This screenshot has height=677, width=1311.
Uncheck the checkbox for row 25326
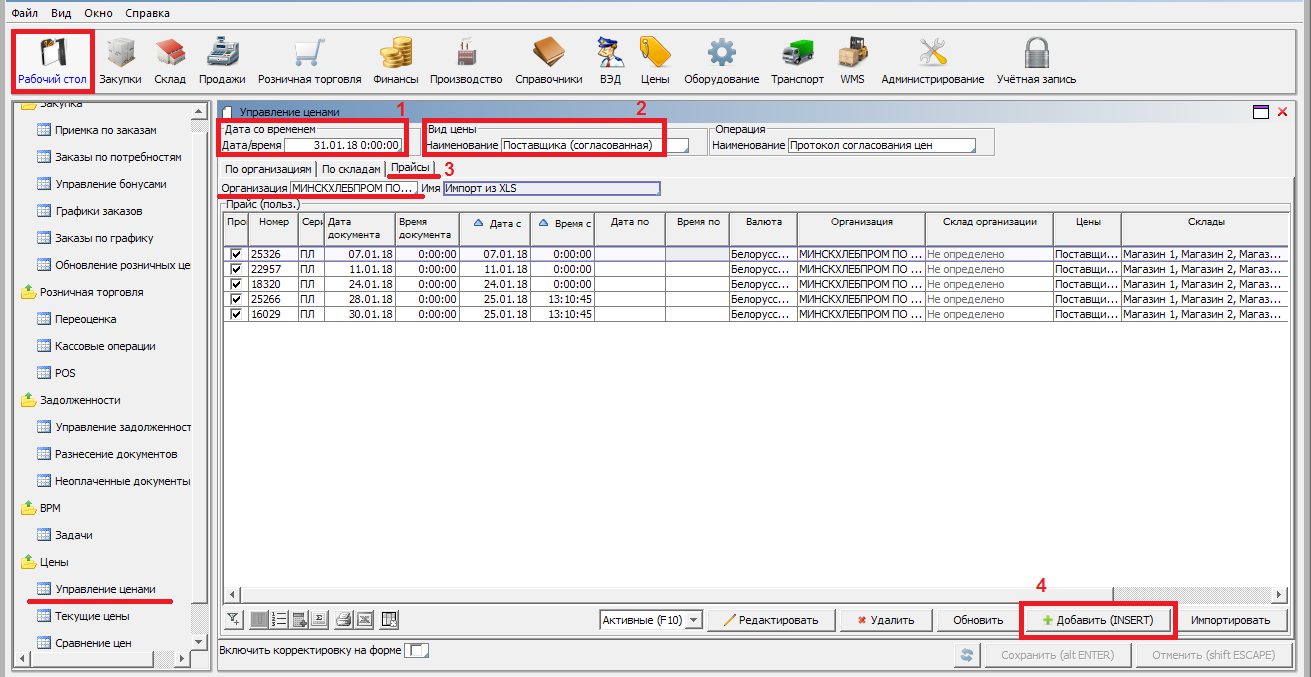(236, 254)
